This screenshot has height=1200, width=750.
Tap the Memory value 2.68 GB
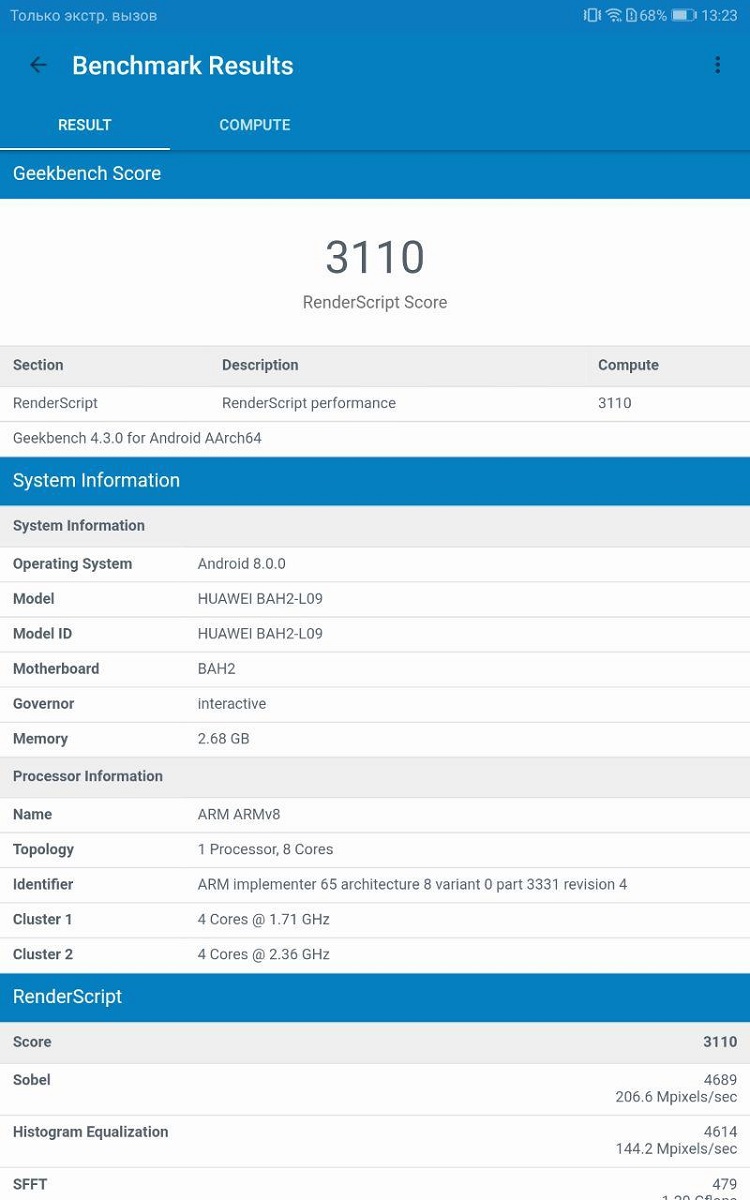click(223, 738)
